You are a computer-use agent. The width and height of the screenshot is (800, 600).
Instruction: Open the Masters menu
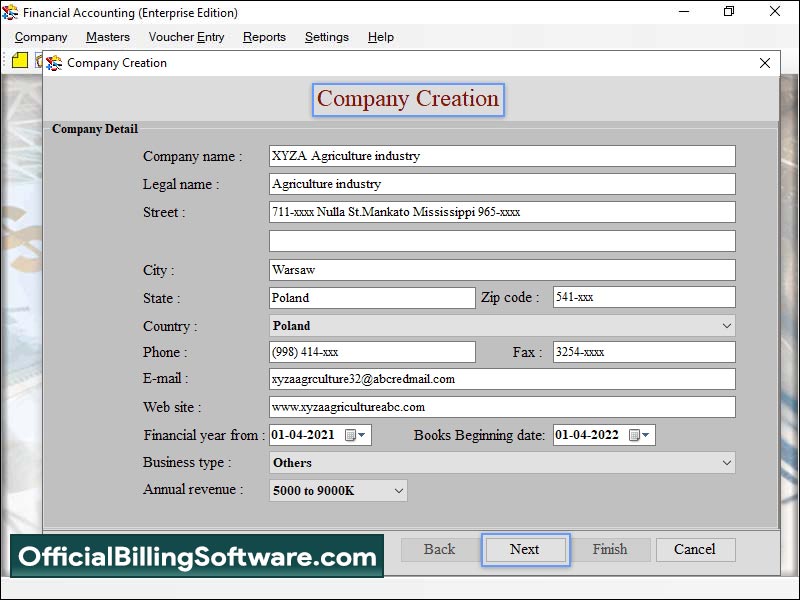click(x=108, y=37)
